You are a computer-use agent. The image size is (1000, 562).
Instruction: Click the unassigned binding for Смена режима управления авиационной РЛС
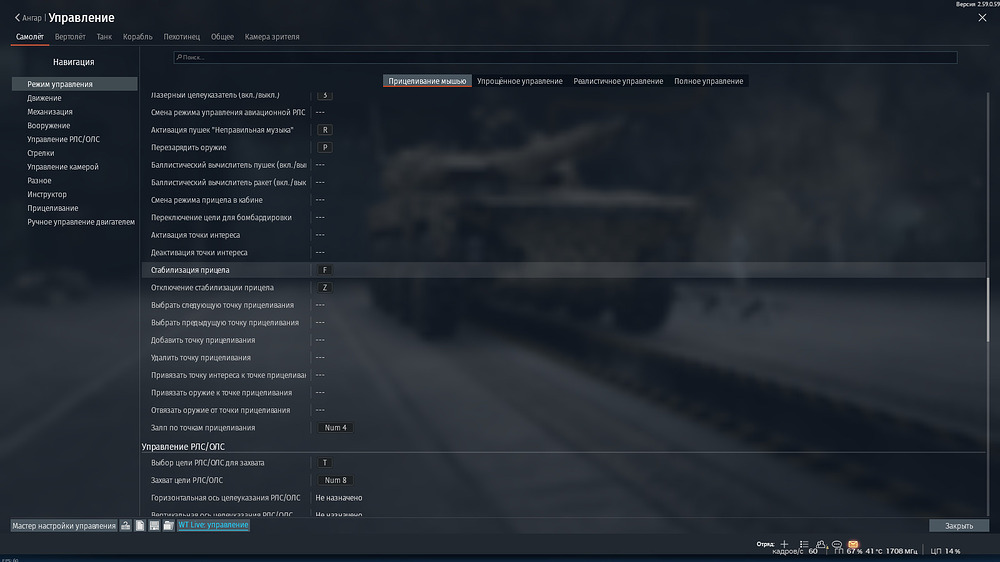point(320,112)
